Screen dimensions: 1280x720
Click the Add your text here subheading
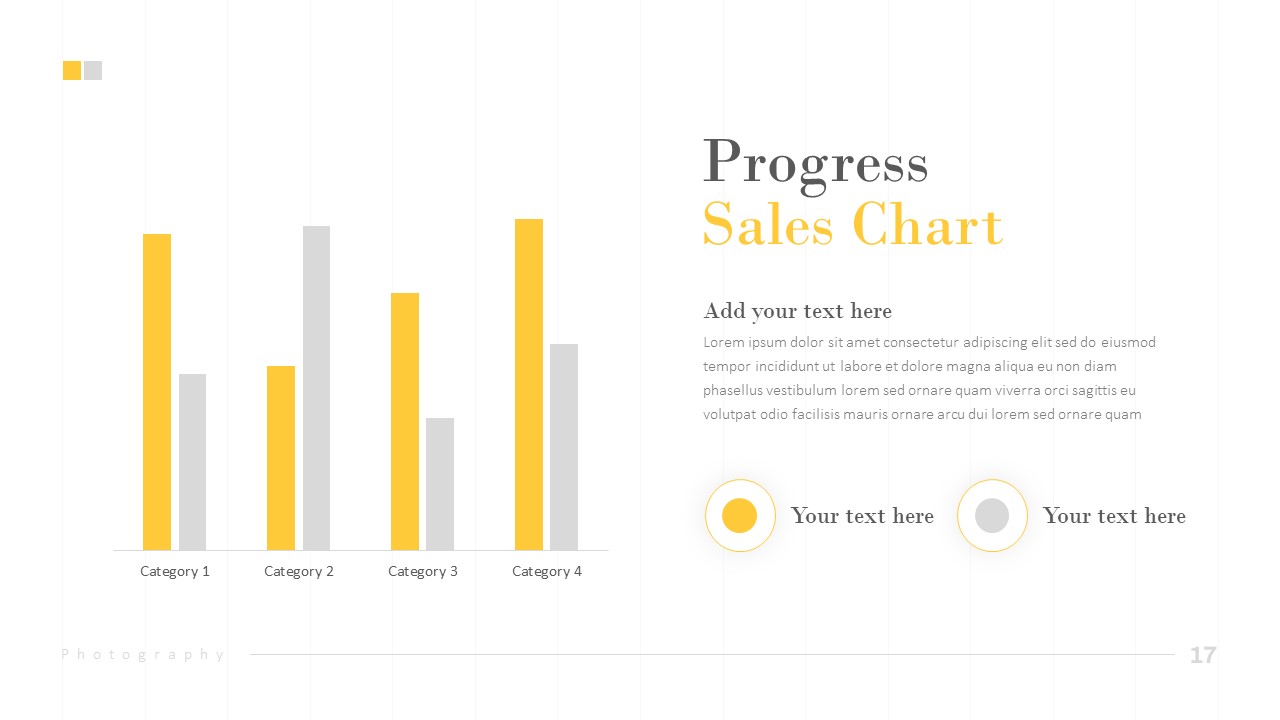797,311
